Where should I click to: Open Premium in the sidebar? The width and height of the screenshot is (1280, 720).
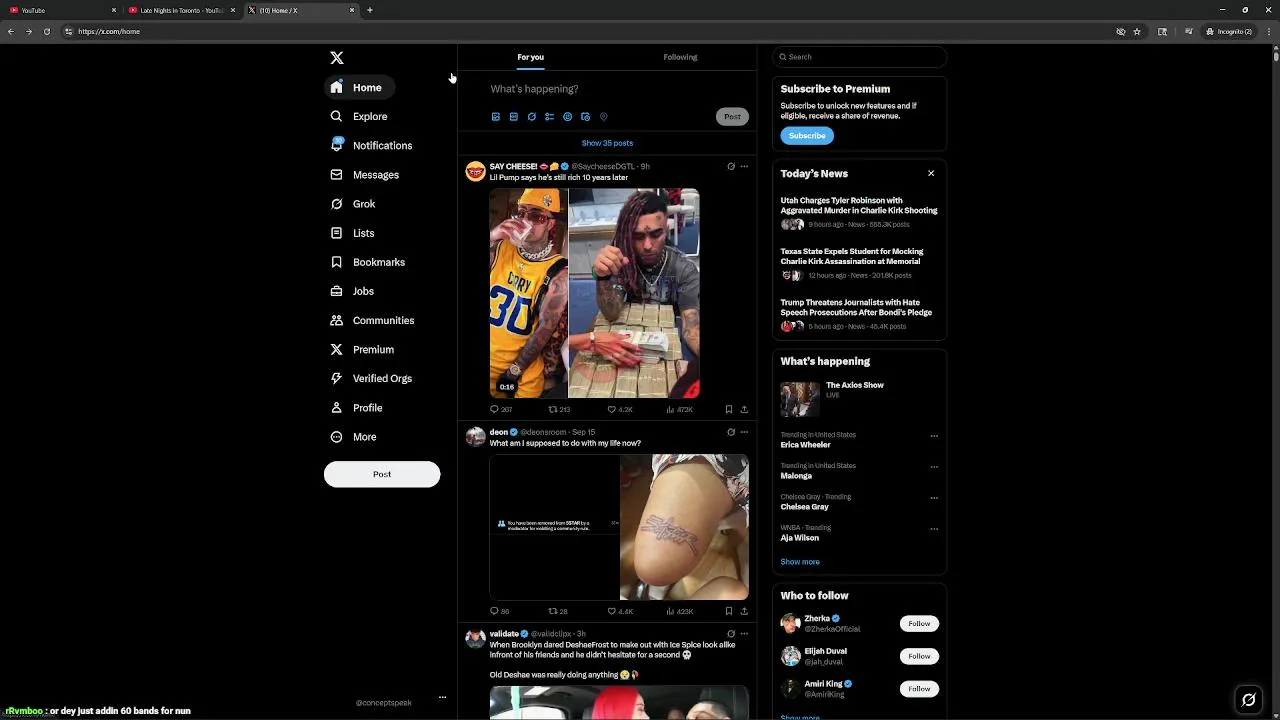click(x=362, y=349)
